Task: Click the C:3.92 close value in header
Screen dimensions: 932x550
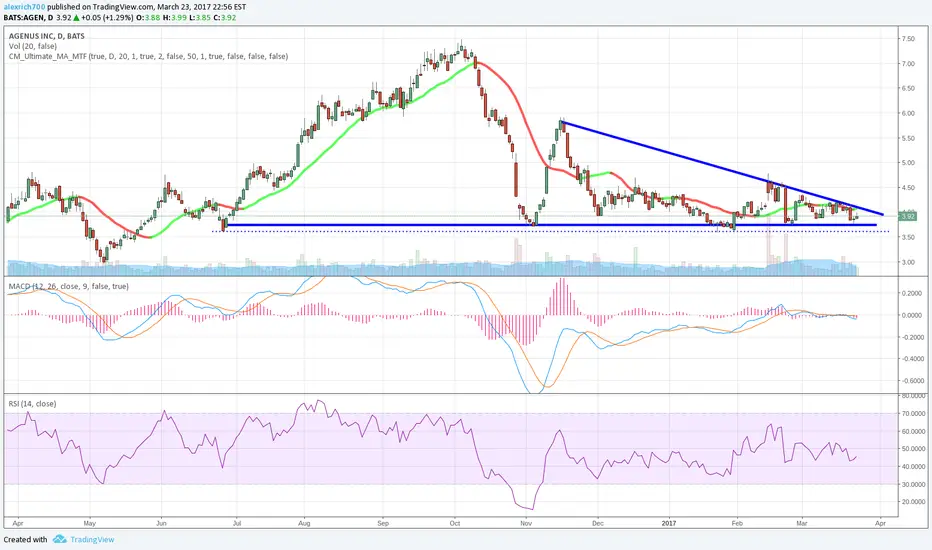Action: (x=225, y=17)
